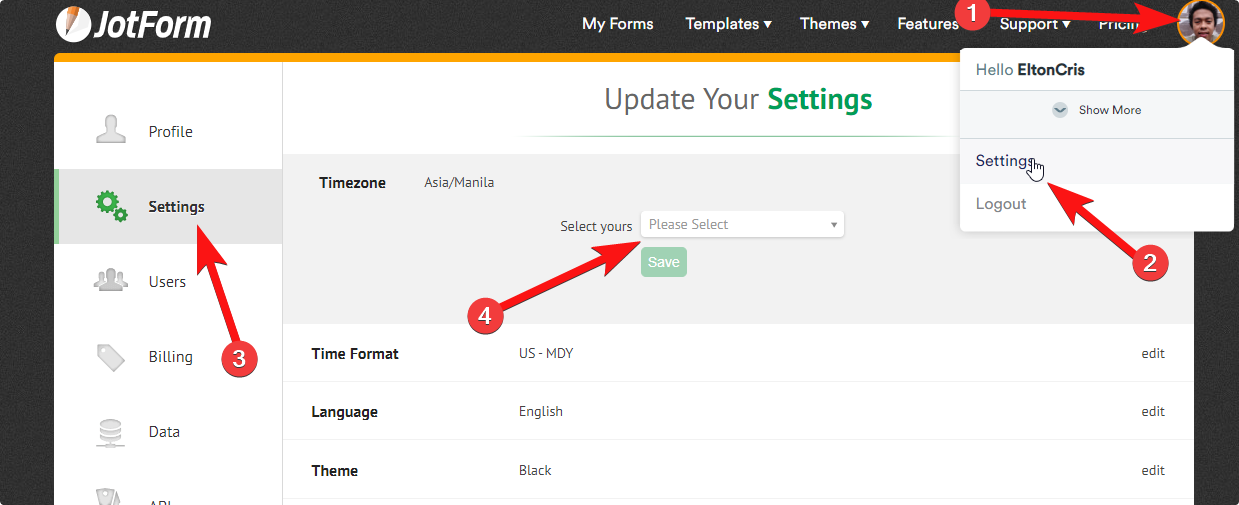This screenshot has width=1239, height=505.
Task: Click the Show More chevron icon
Action: 1060,110
